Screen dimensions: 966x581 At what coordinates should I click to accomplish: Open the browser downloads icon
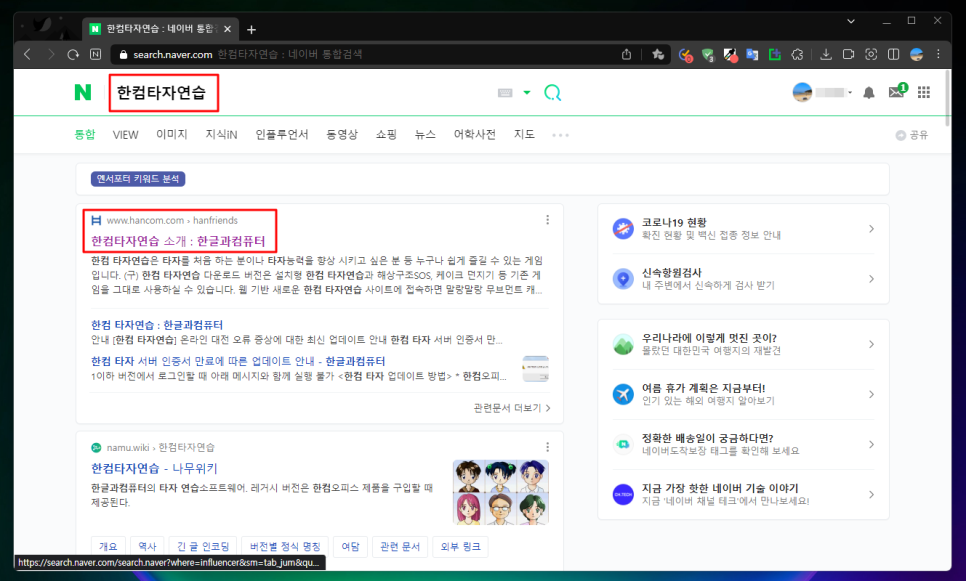coord(826,54)
